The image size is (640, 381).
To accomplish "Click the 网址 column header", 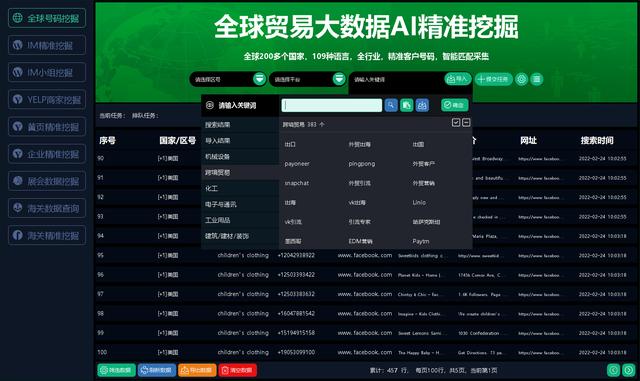I will (x=528, y=140).
